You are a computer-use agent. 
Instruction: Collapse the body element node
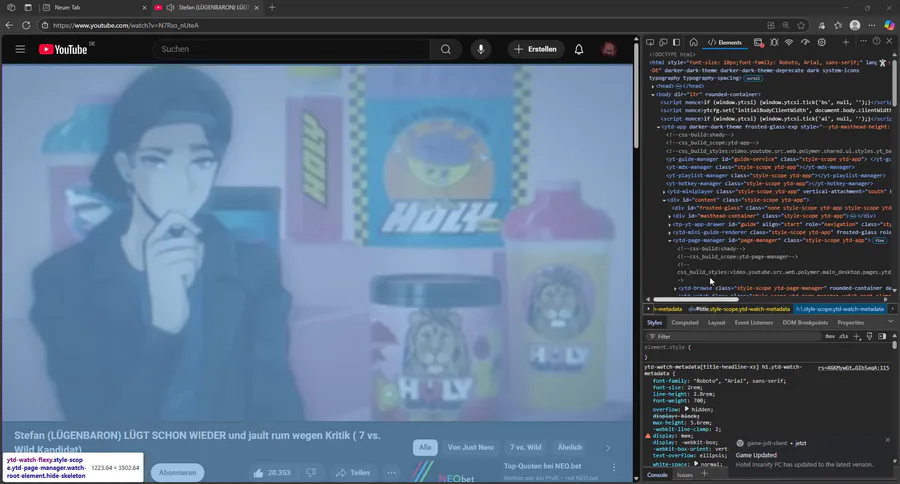653,94
